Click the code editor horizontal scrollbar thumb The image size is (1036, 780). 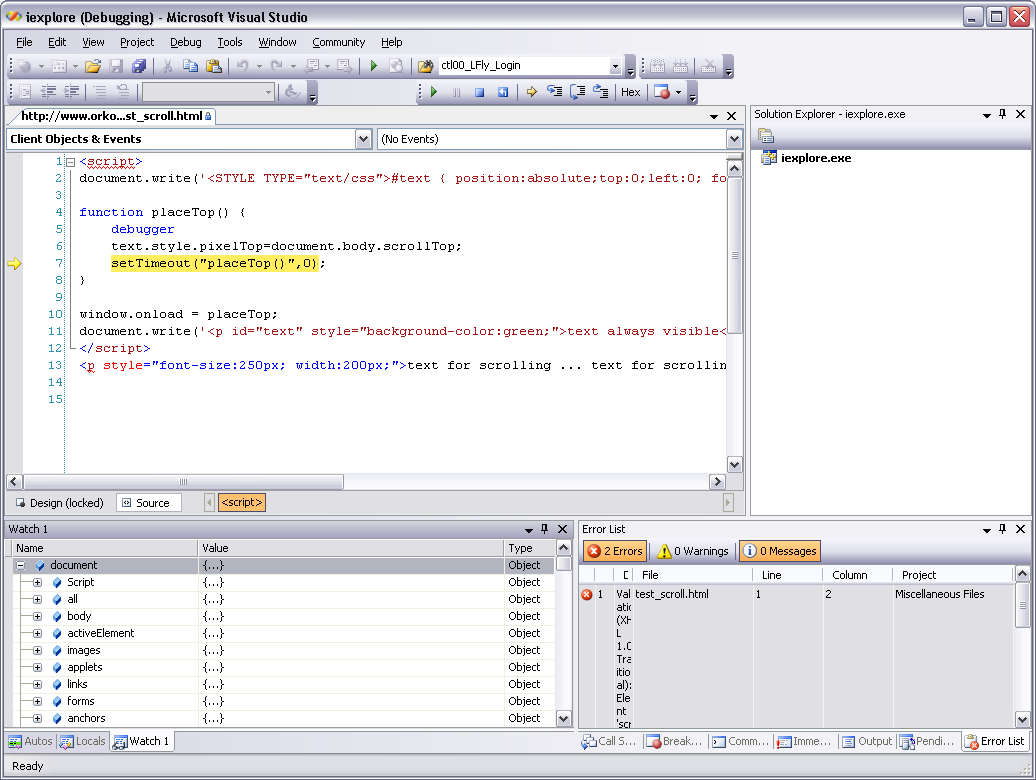pyautogui.click(x=183, y=481)
